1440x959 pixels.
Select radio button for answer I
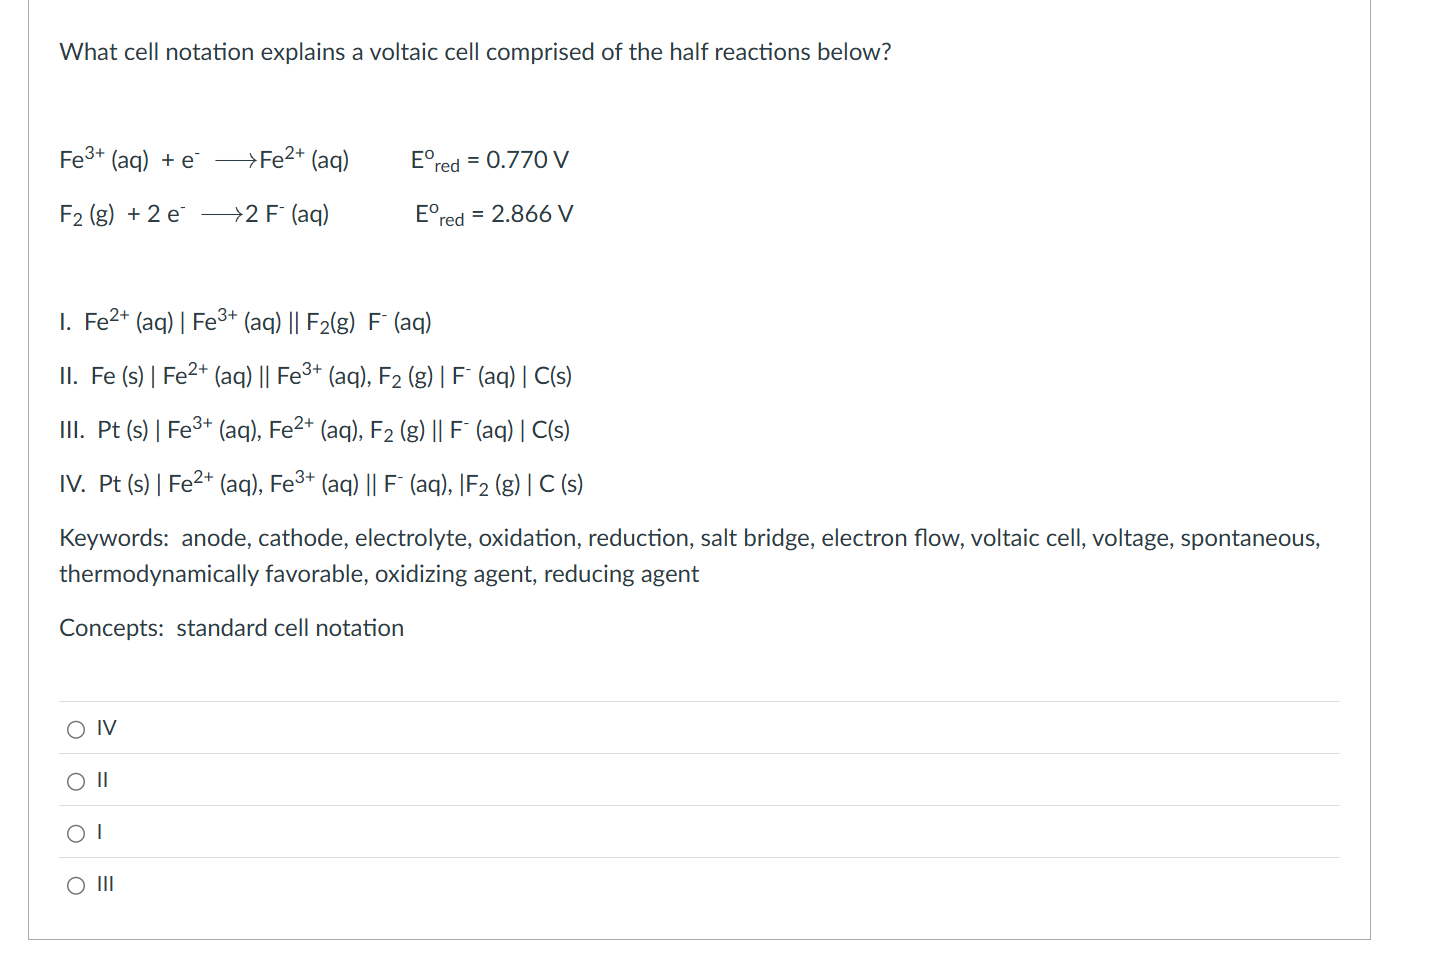(76, 832)
